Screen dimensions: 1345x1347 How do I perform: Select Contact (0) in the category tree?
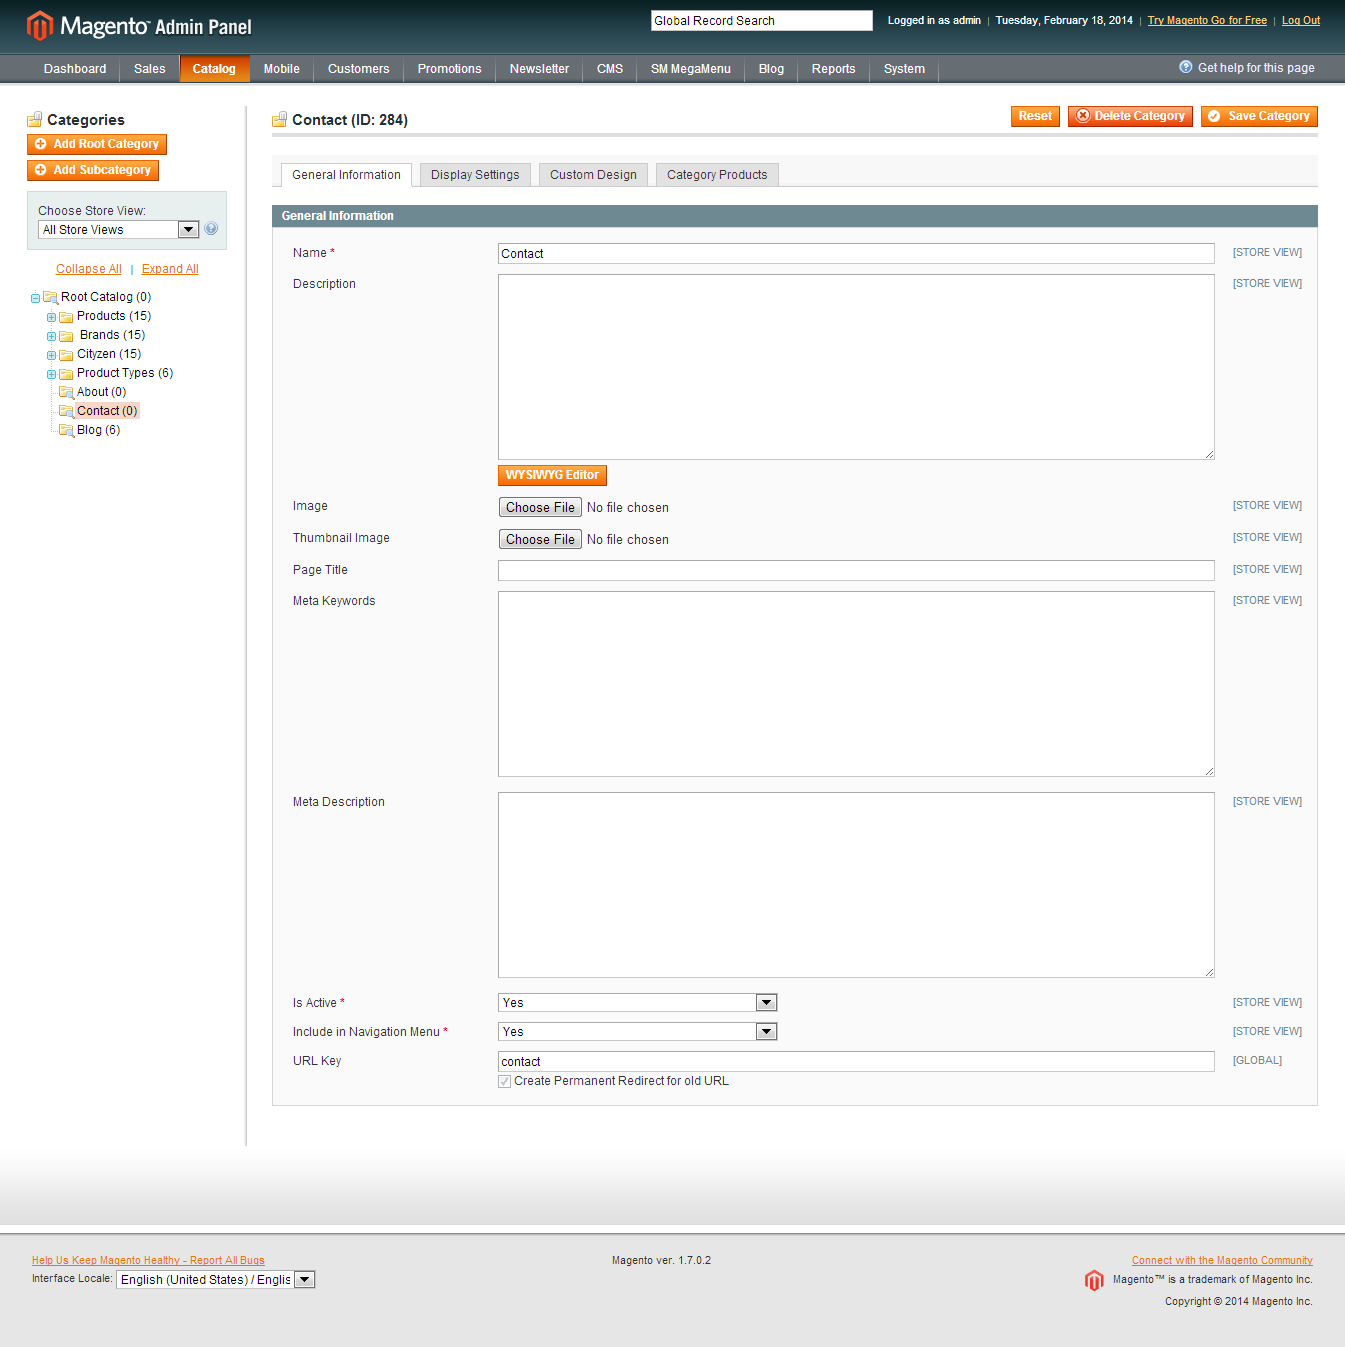pos(107,411)
